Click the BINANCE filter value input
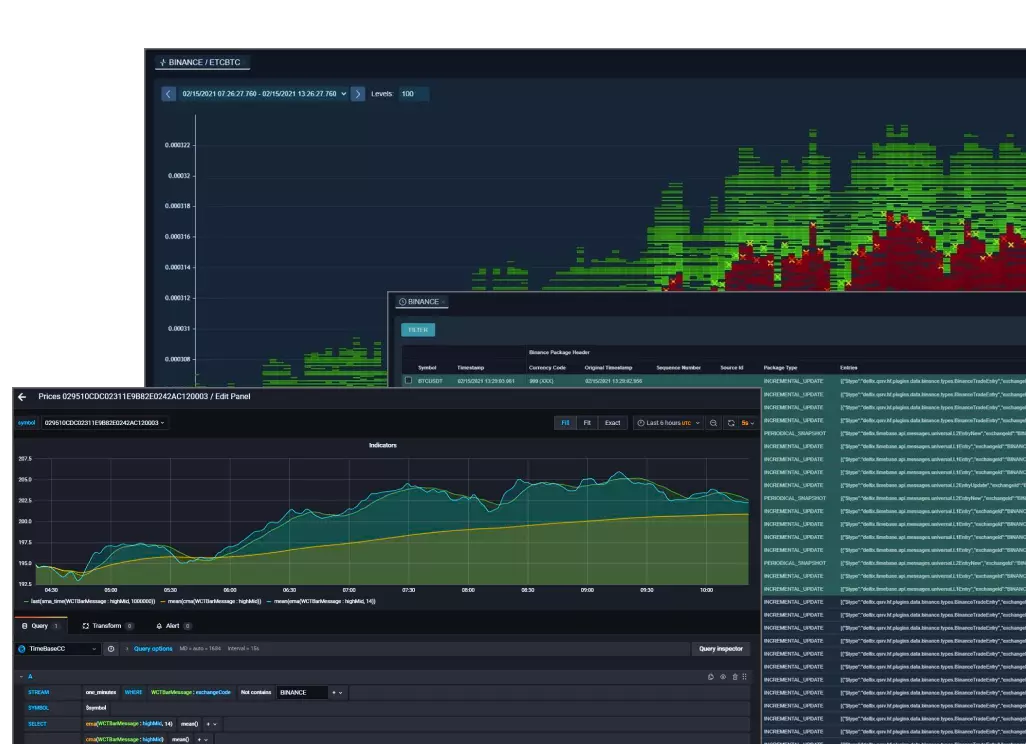 302,692
